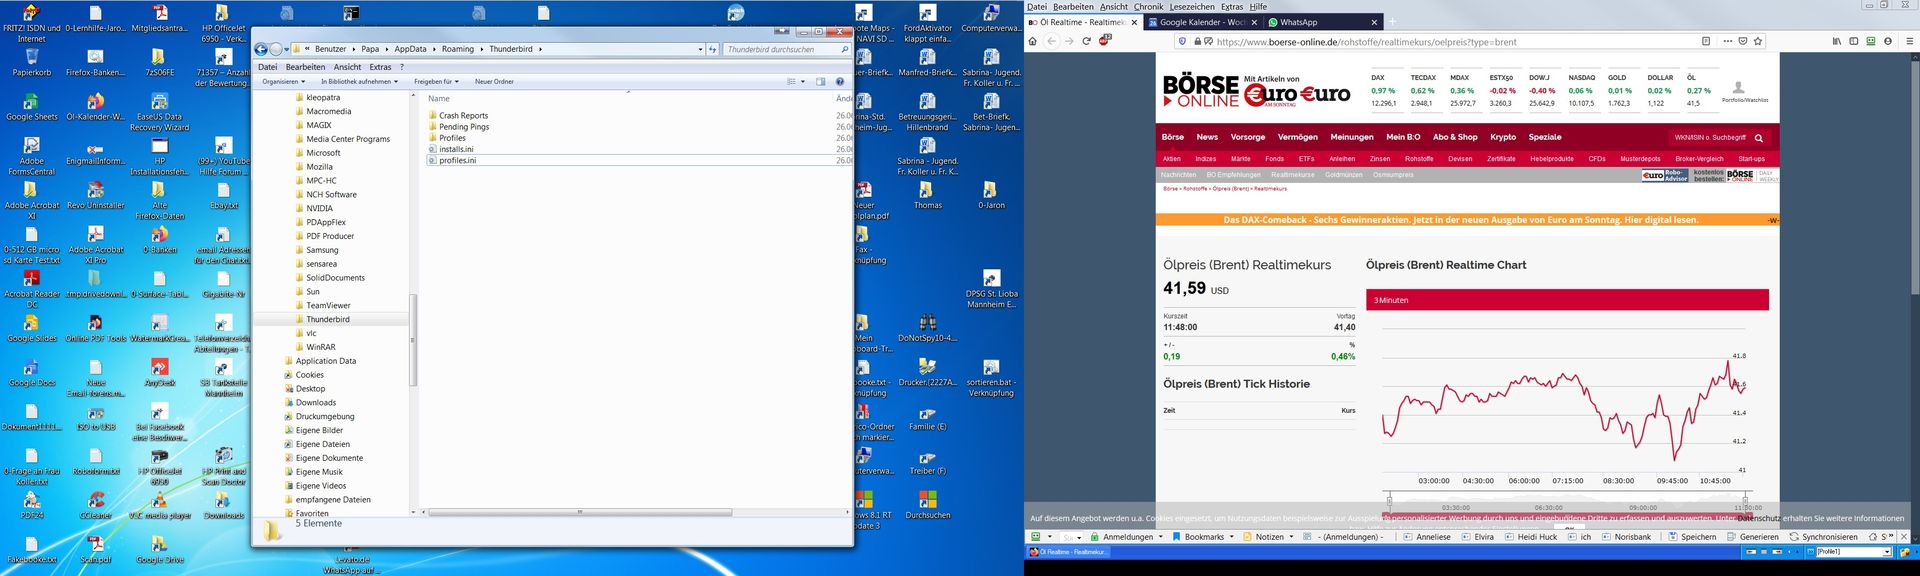Bookmark this page with the star icon
This screenshot has width=1920, height=576.
pyautogui.click(x=1758, y=41)
